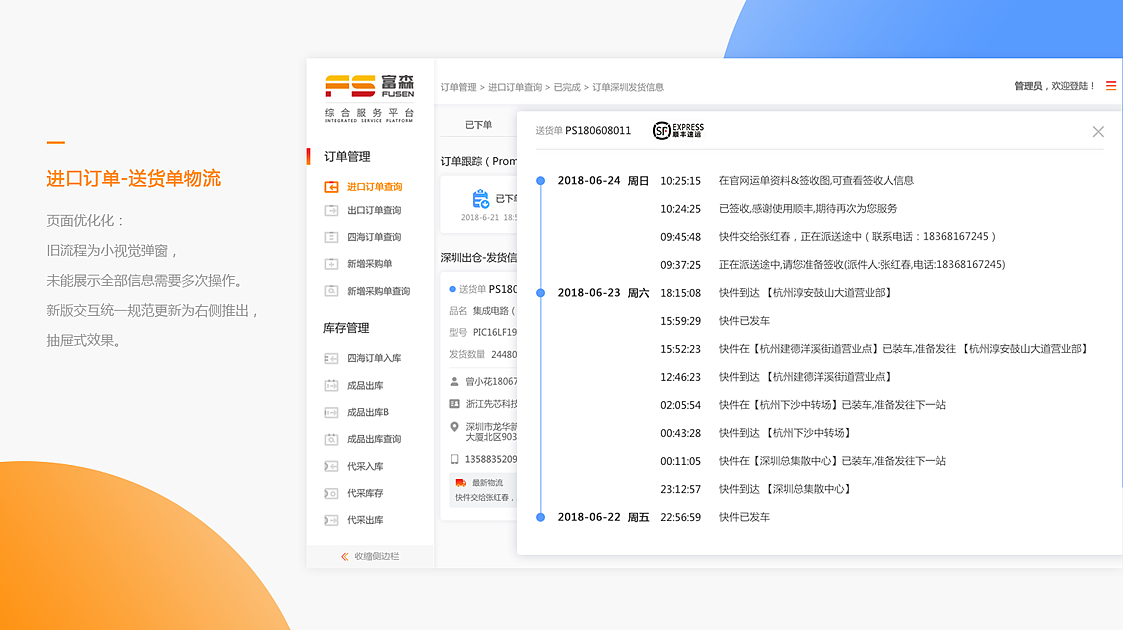1123x630 pixels.
Task: Click the 最新物流 summary box
Action: [483, 490]
